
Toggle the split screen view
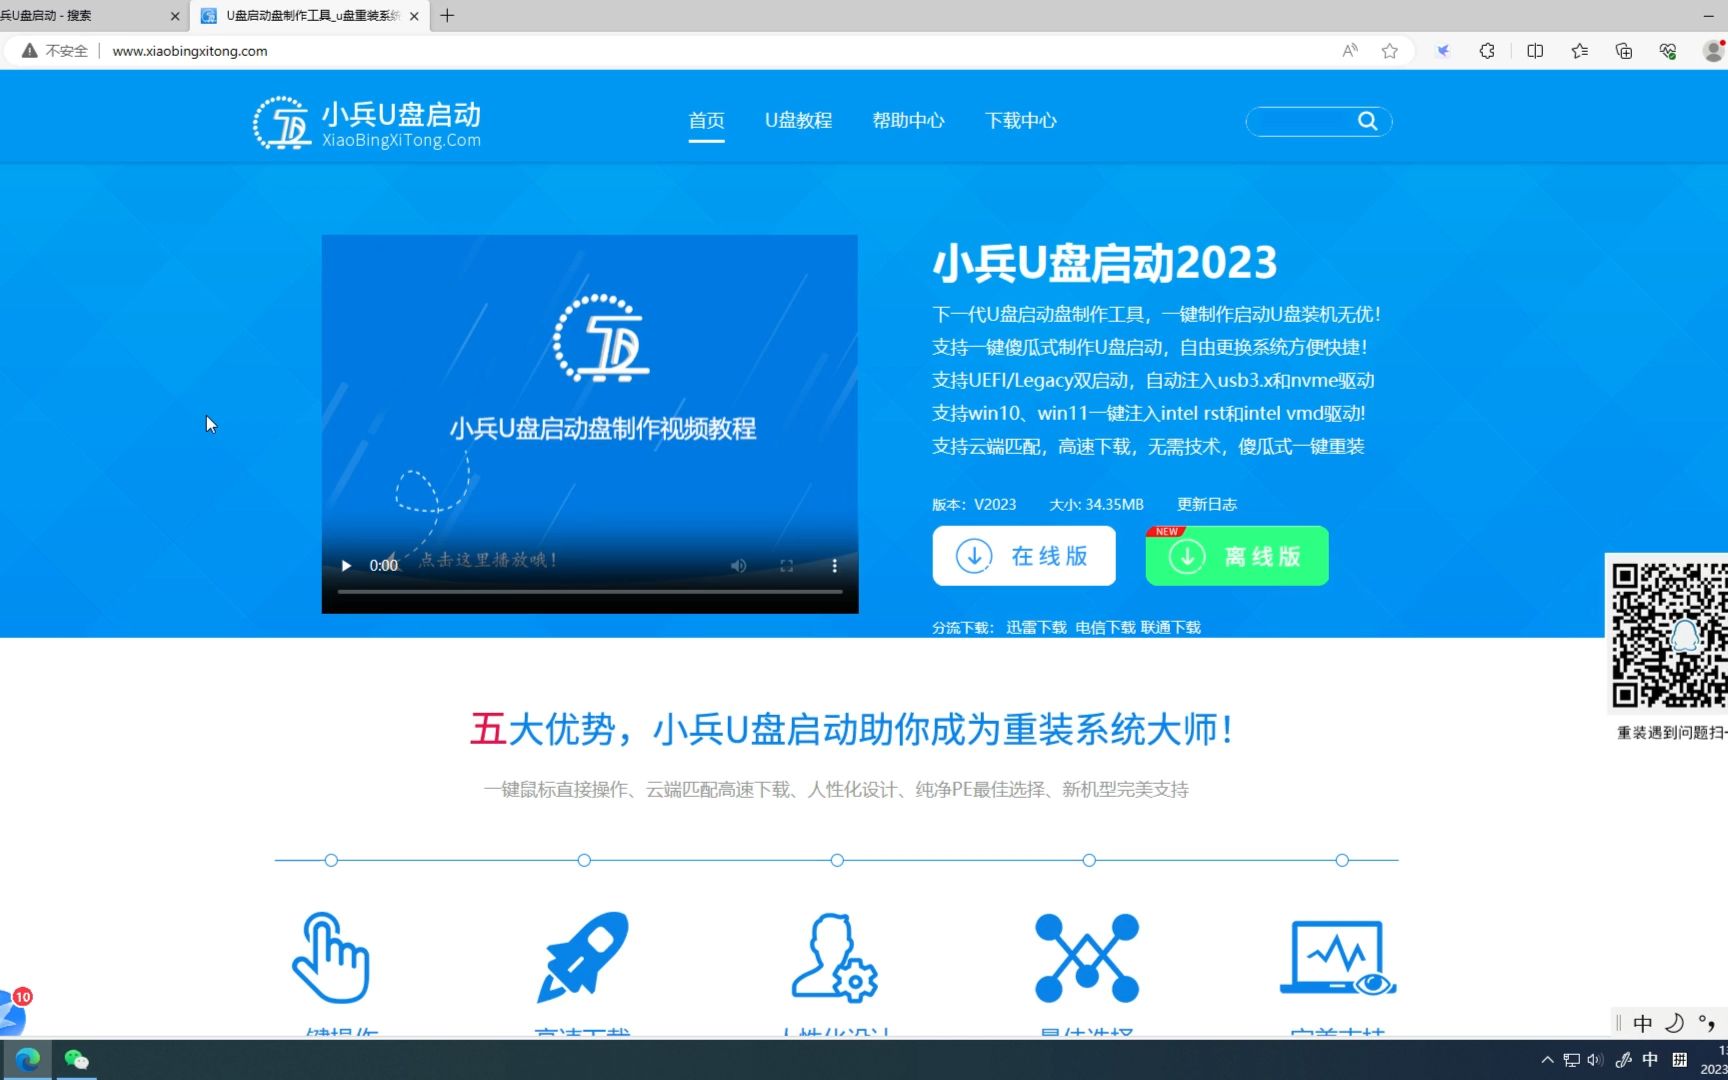pyautogui.click(x=1535, y=51)
